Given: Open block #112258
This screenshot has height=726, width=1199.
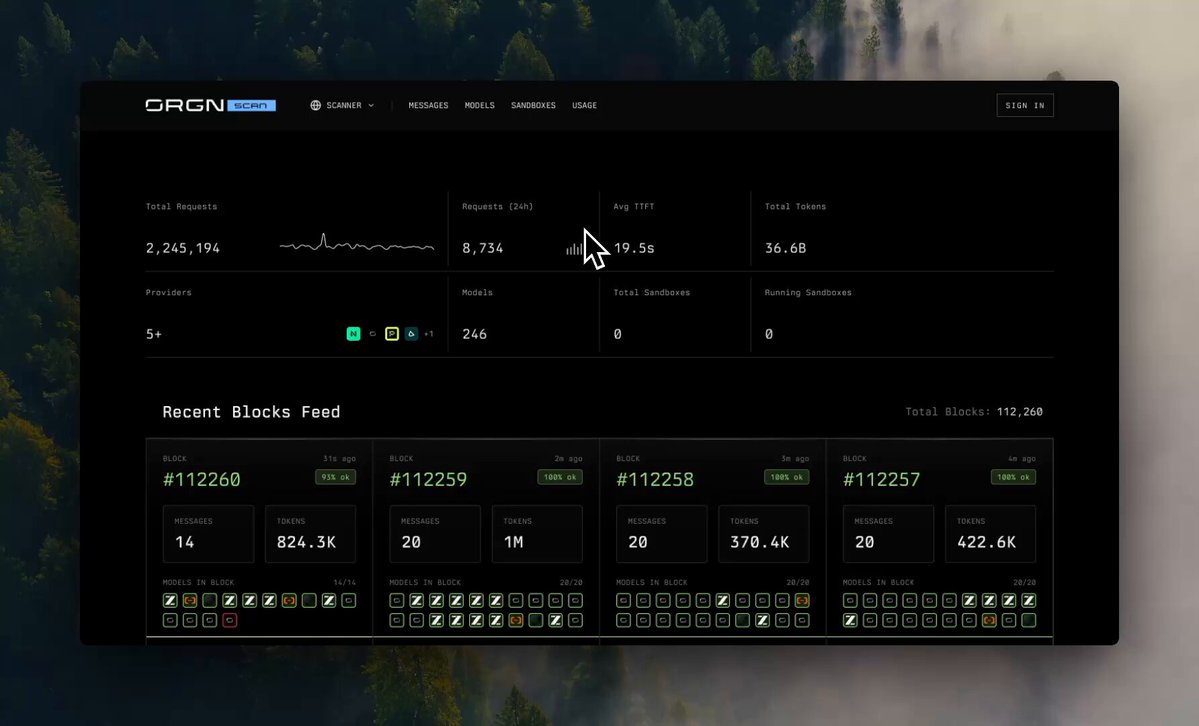Looking at the screenshot, I should 655,480.
